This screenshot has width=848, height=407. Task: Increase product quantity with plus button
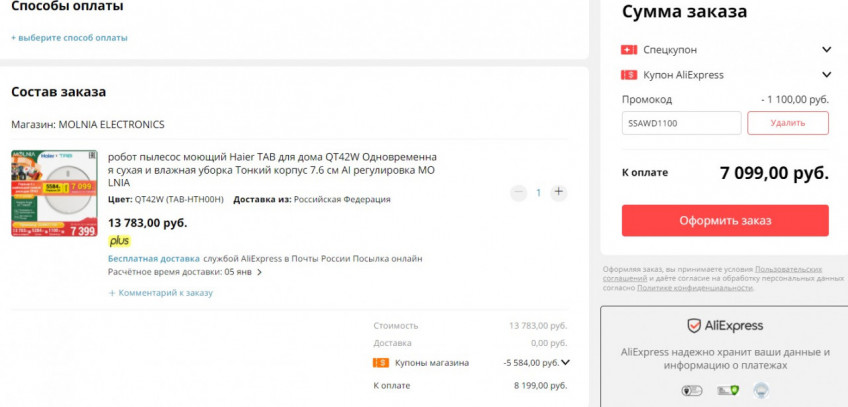coord(559,192)
